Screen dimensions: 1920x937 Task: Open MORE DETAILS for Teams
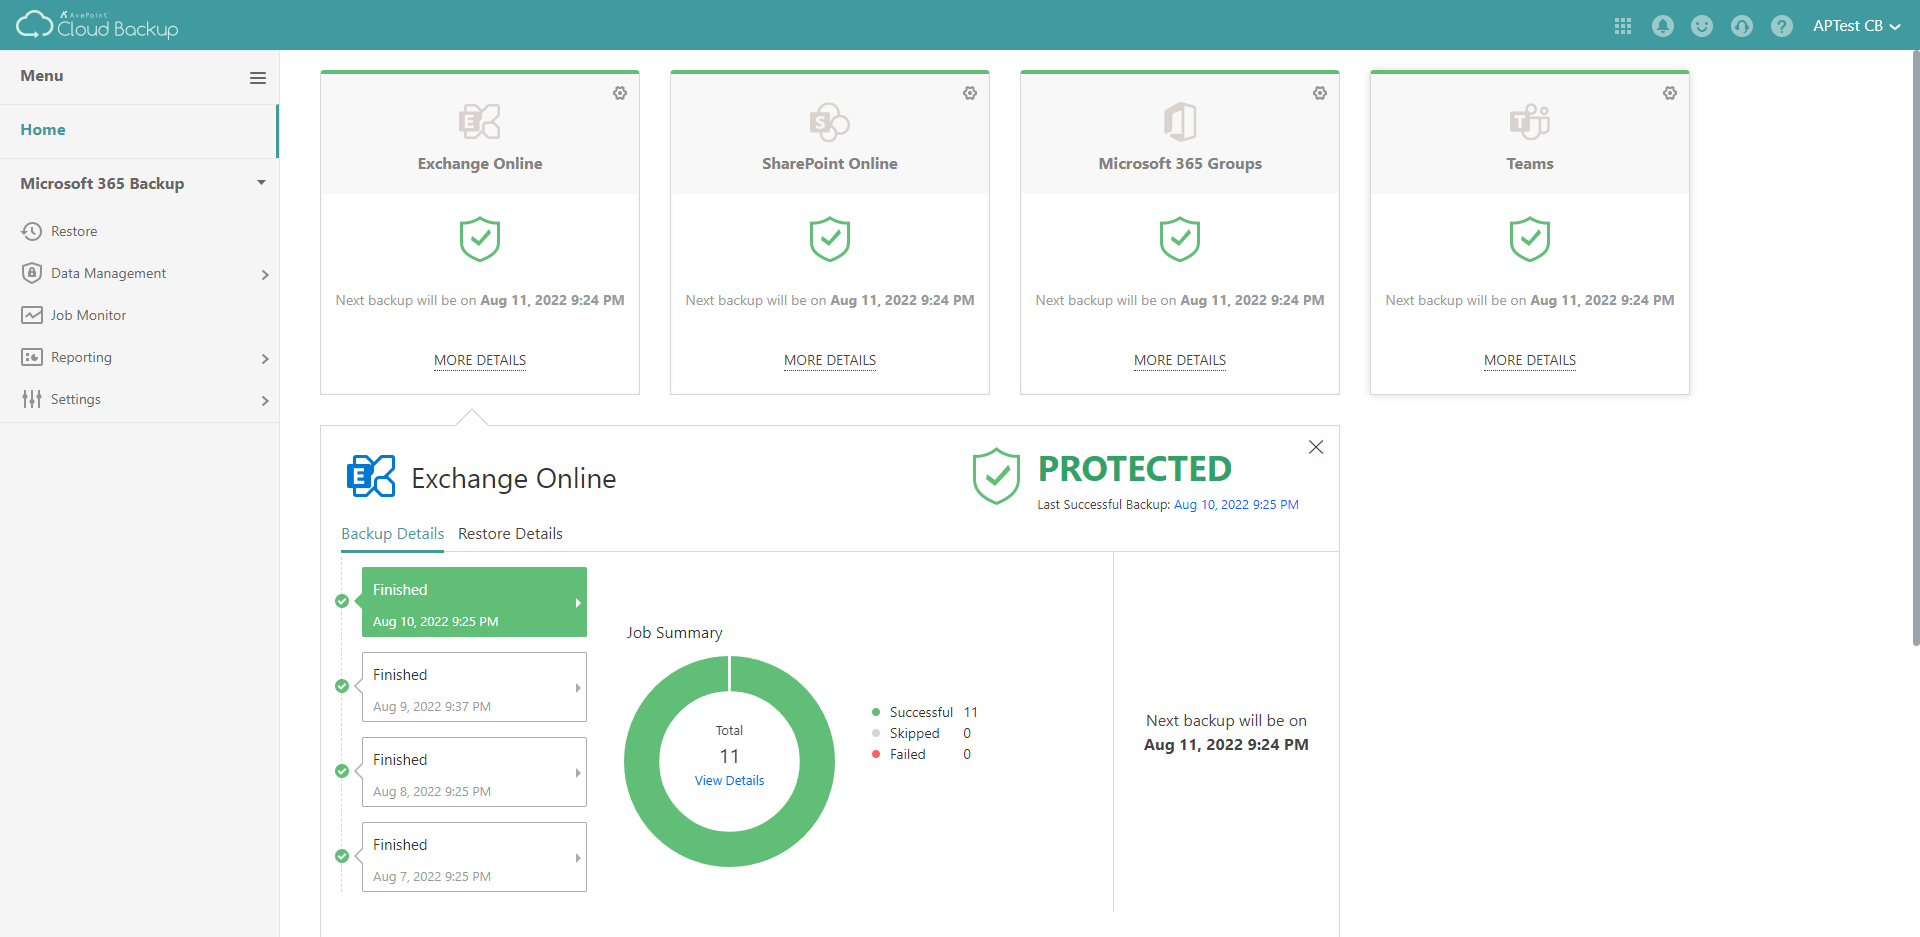pos(1530,360)
